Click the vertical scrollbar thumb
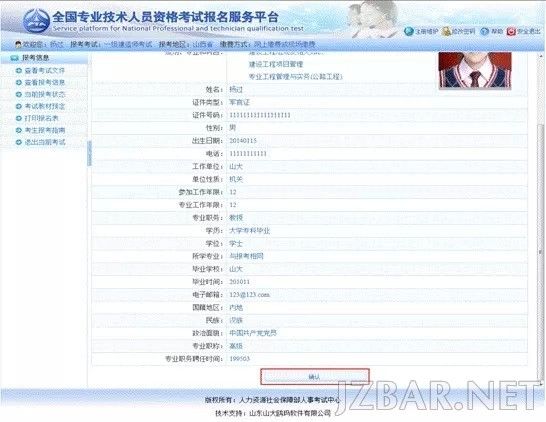Image resolution: width=546 pixels, height=422 pixels. [541, 251]
